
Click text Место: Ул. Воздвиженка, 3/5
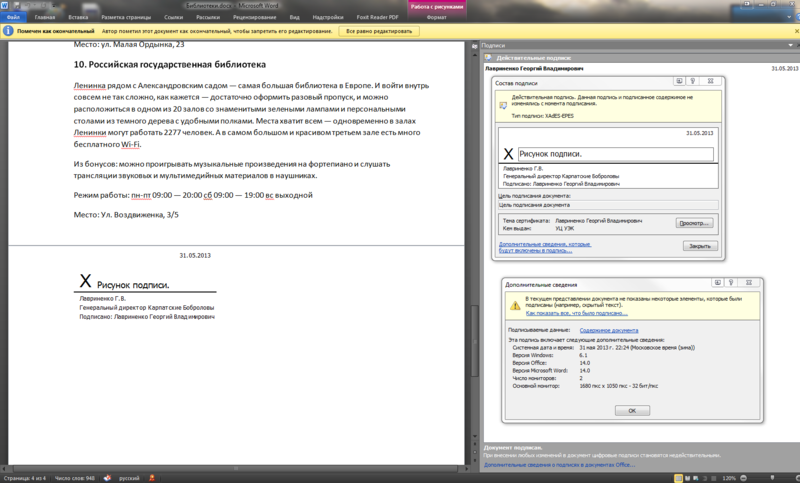tap(126, 215)
